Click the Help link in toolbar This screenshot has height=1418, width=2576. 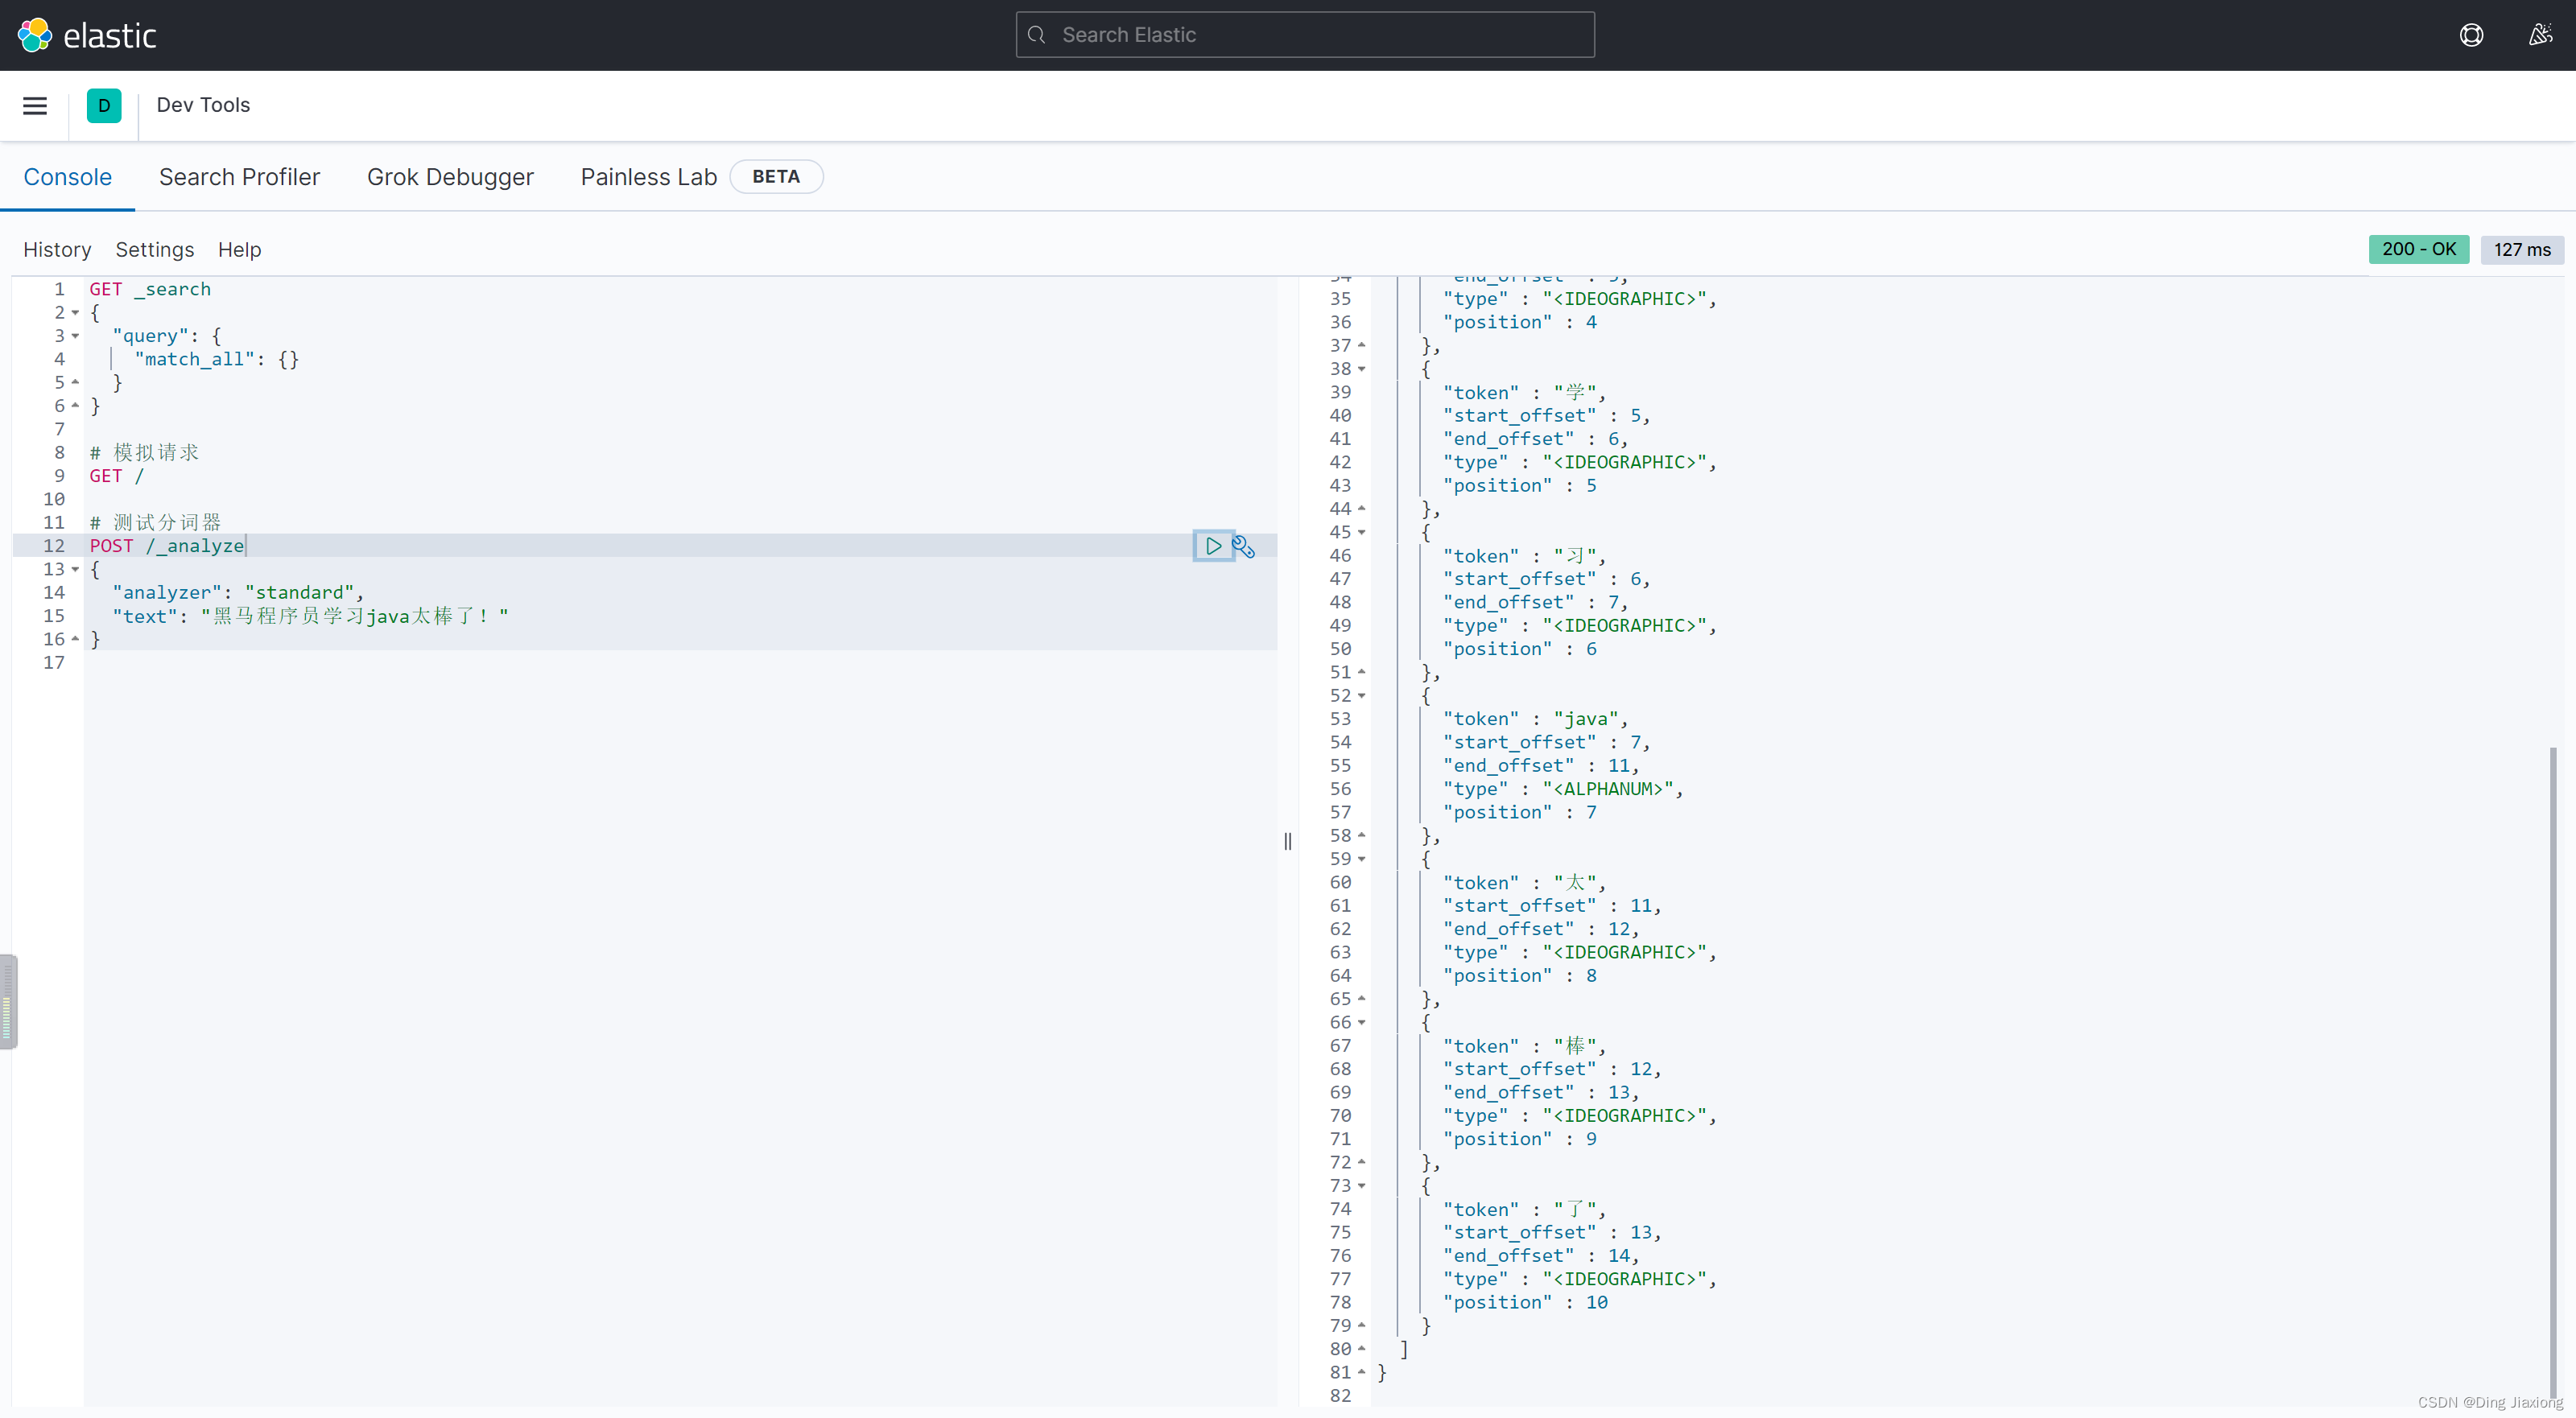click(239, 249)
